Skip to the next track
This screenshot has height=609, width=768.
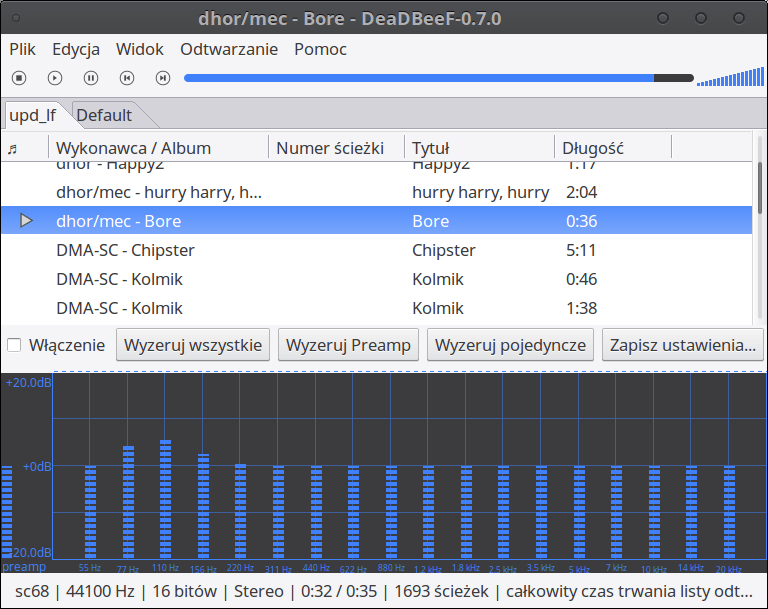pyautogui.click(x=163, y=78)
